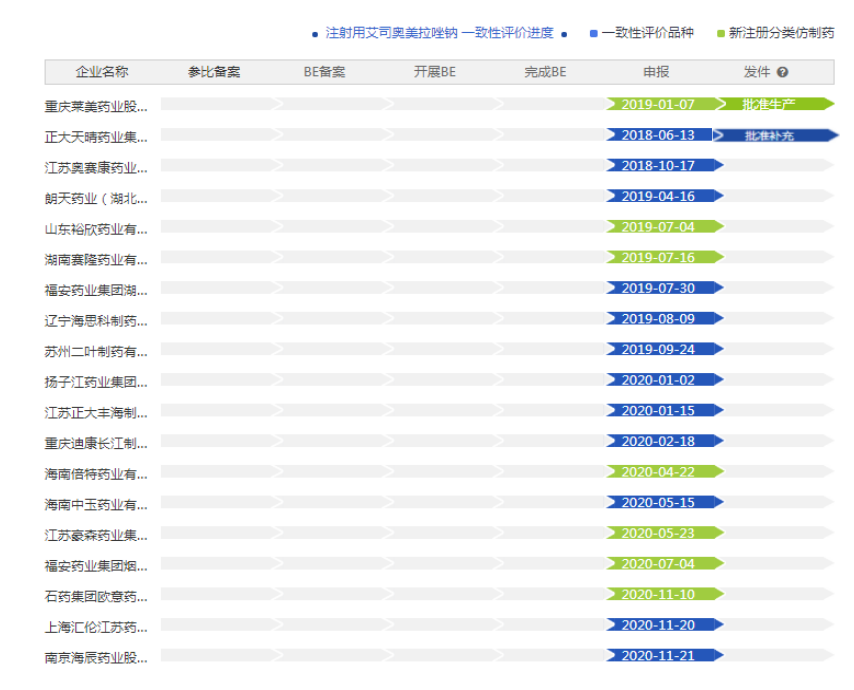
Task: Click the 2019-09-24 date bar
Action: tap(665, 349)
